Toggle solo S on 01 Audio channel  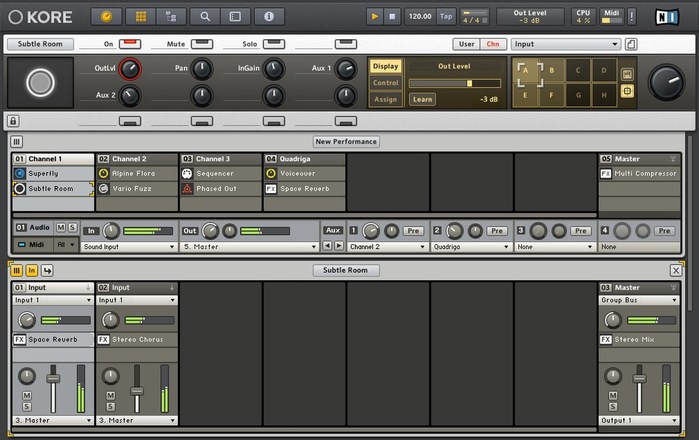pos(72,227)
